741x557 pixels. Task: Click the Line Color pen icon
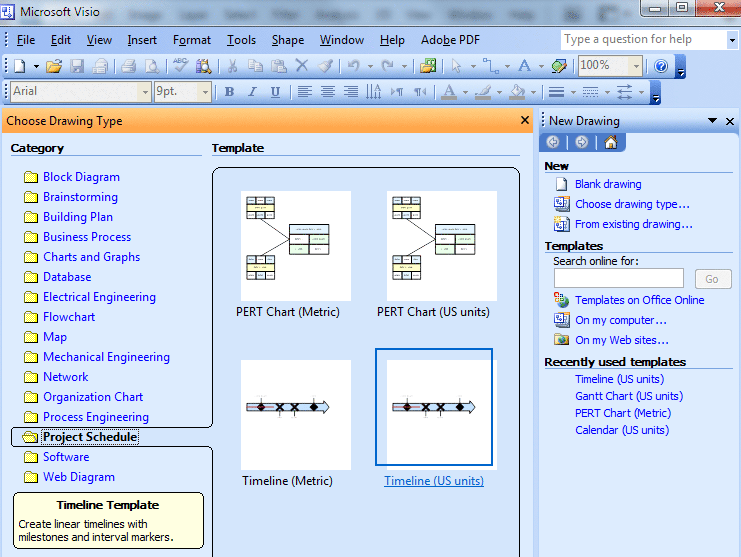[483, 92]
